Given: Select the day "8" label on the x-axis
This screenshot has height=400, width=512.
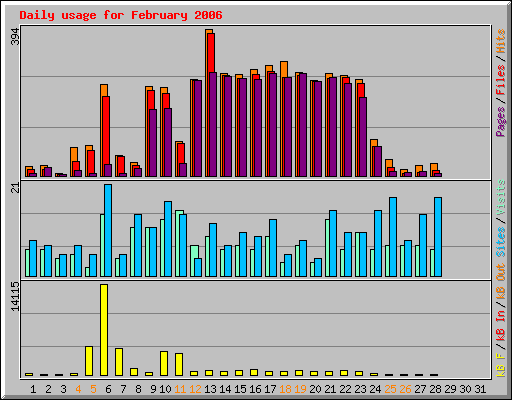Looking at the screenshot, I should tap(138, 389).
